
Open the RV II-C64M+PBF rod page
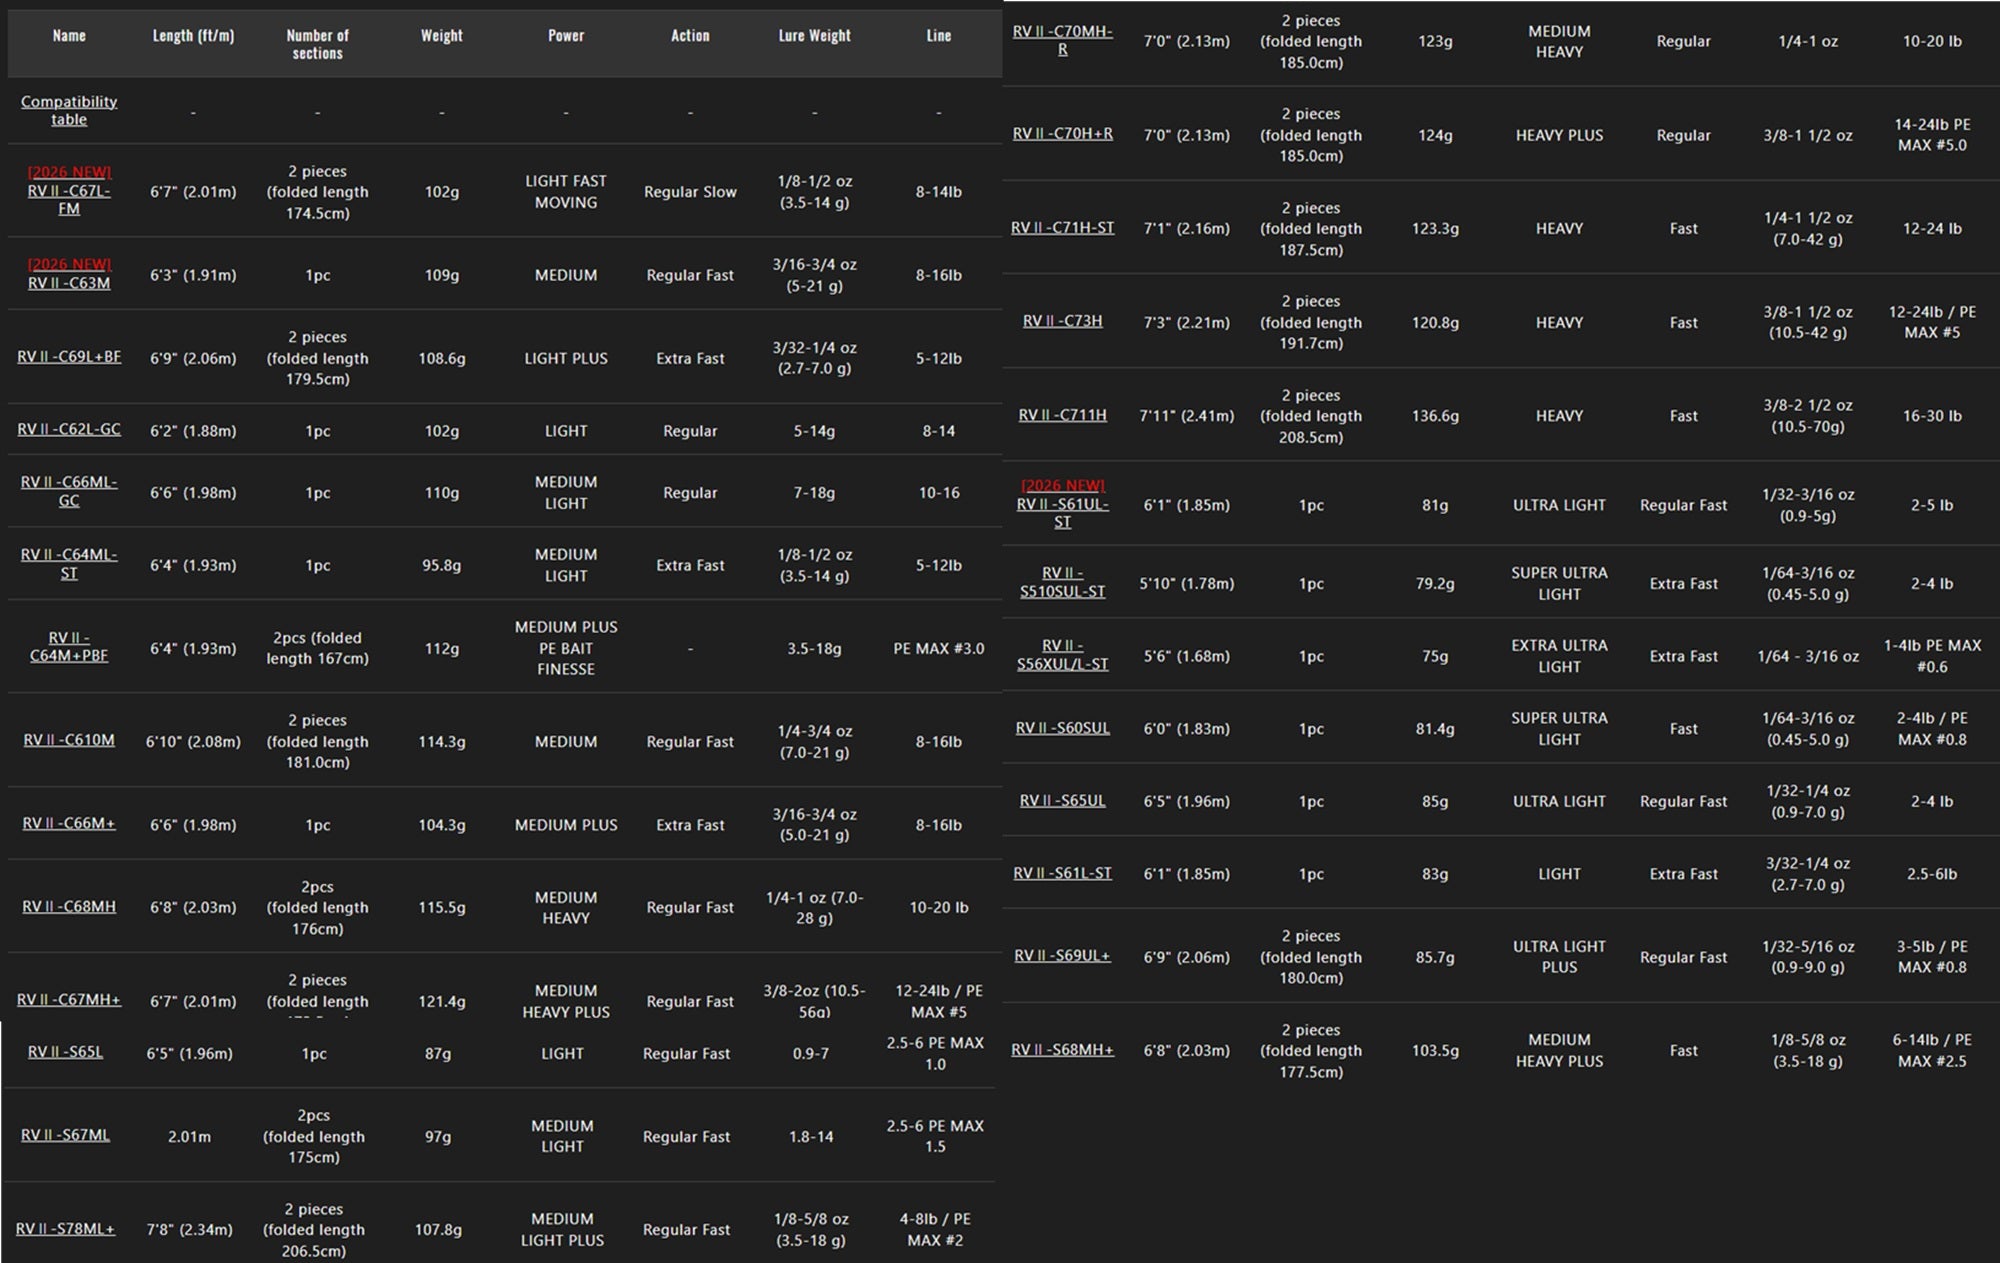pyautogui.click(x=69, y=647)
